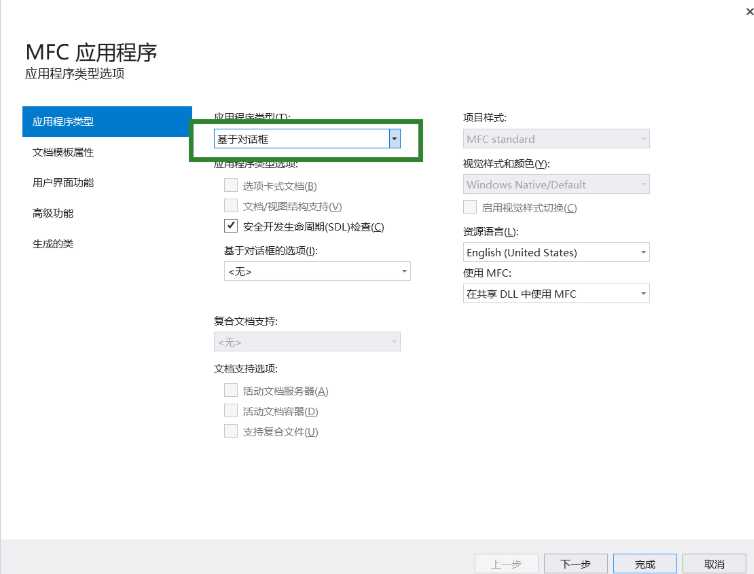The image size is (754, 574).
Task: Open the 文档模板属性 sidebar page
Action: pos(63,152)
